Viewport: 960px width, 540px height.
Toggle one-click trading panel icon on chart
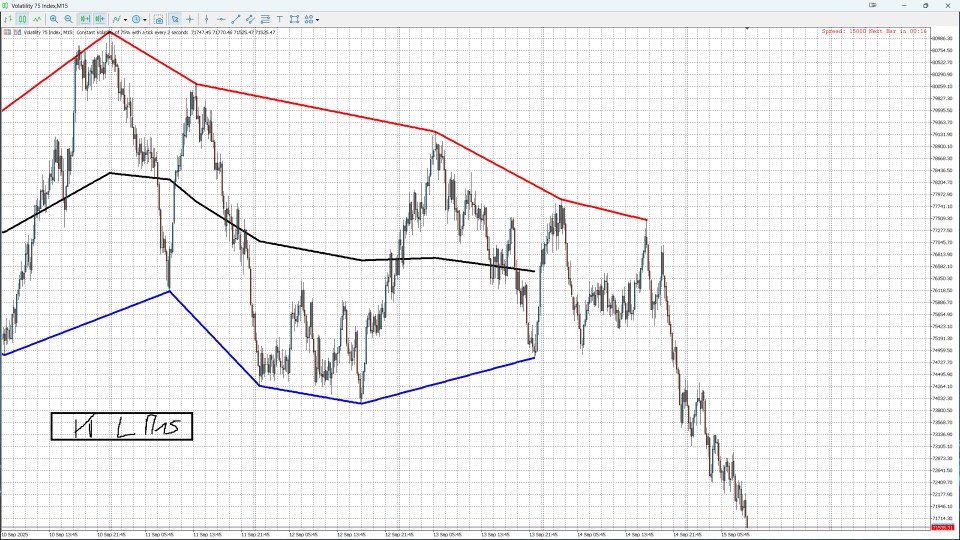[x=7, y=32]
